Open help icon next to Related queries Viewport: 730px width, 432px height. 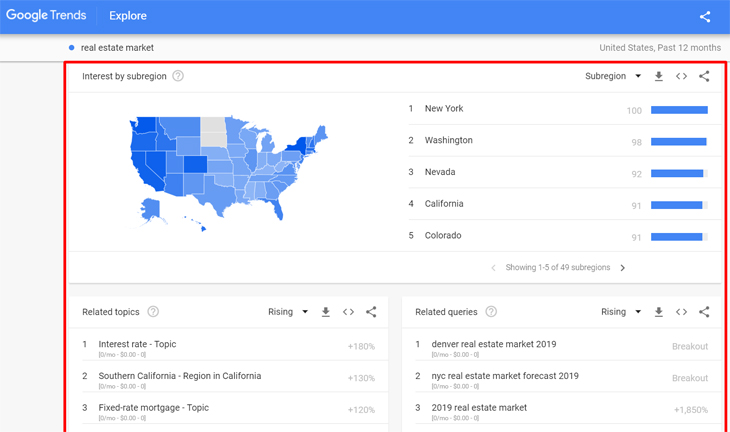[491, 311]
